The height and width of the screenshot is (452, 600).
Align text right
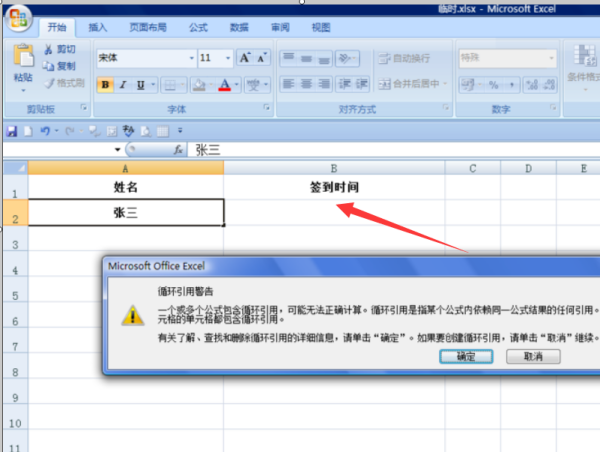tap(324, 84)
